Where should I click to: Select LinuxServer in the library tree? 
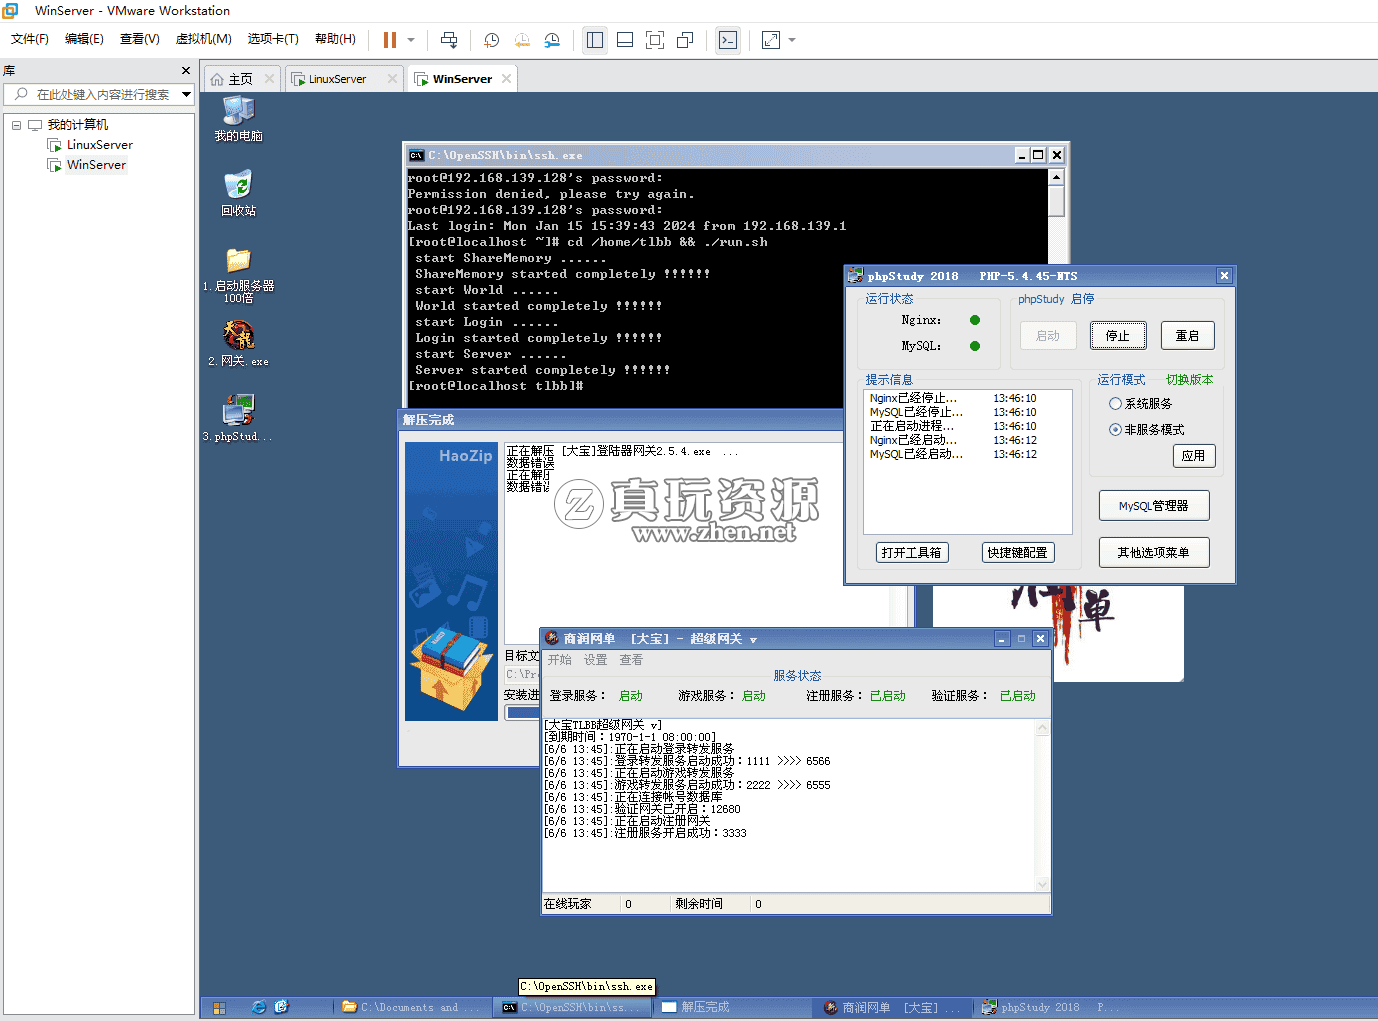99,145
